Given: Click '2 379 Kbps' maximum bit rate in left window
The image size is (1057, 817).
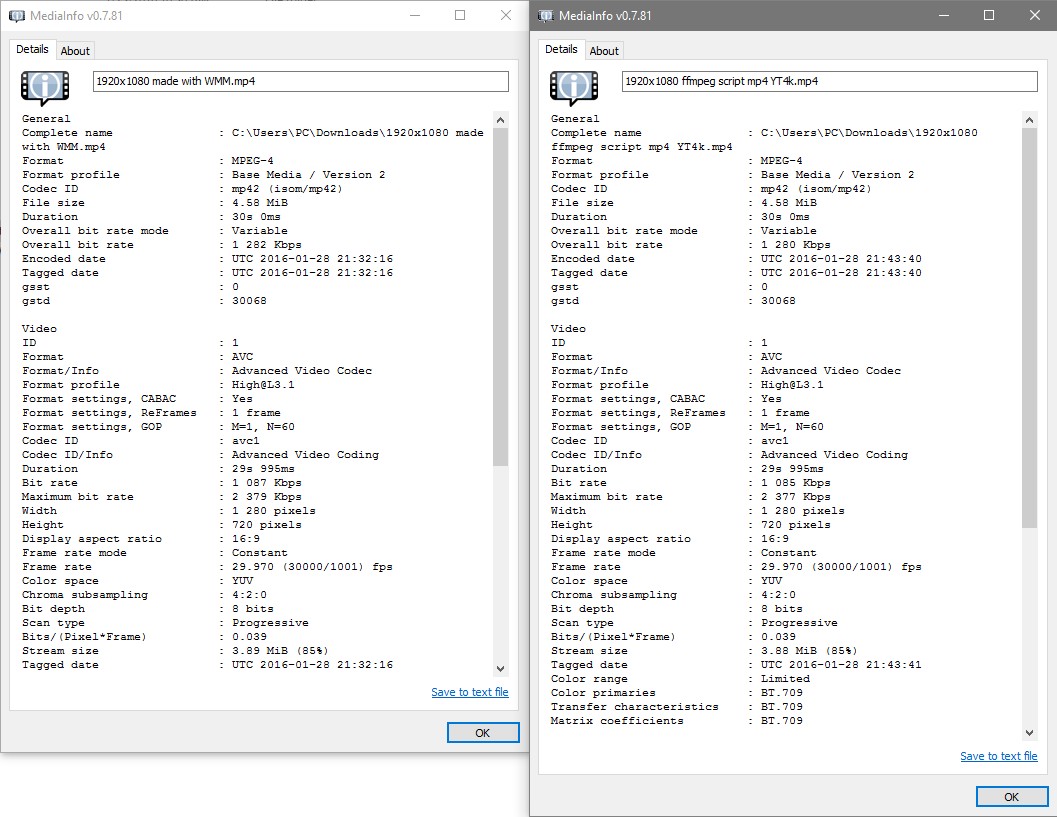Looking at the screenshot, I should click(266, 497).
